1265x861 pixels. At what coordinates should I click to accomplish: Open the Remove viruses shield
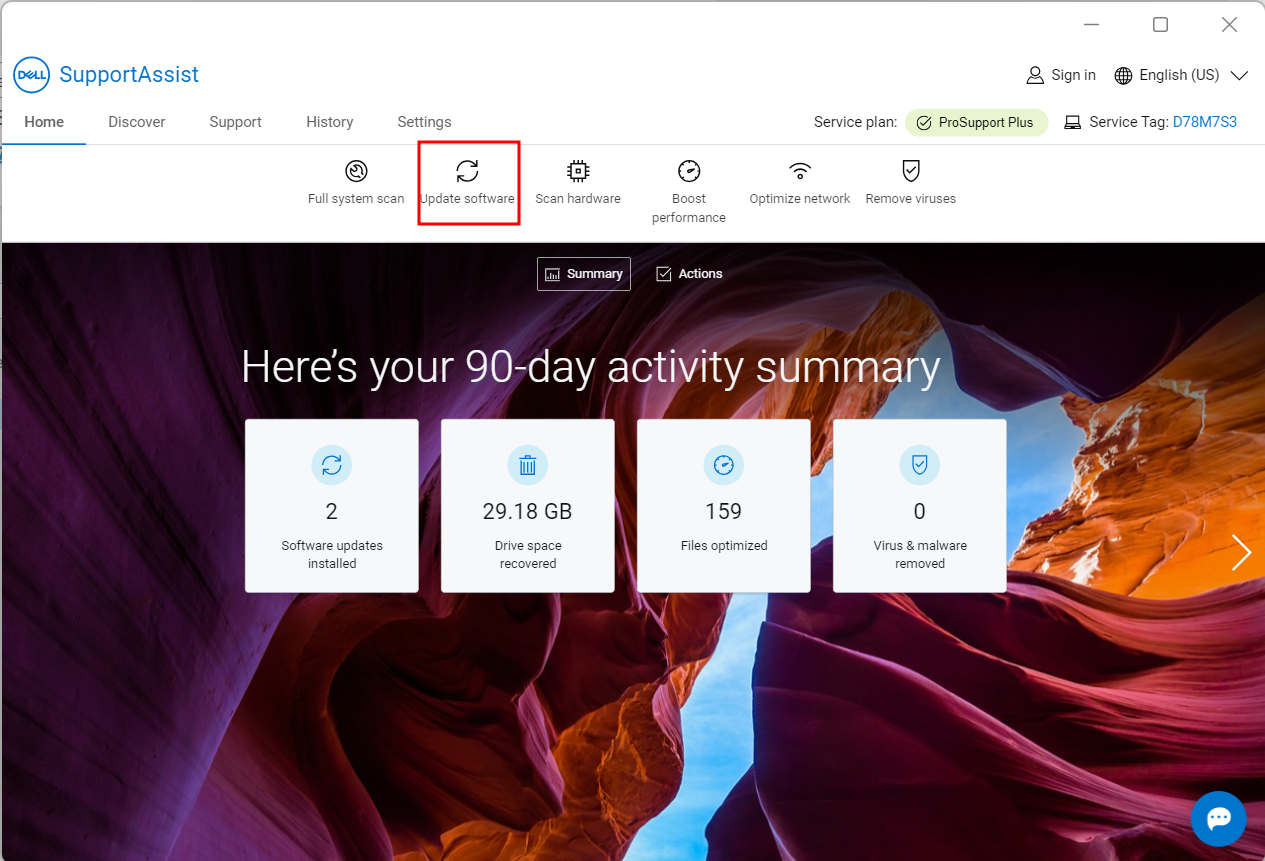click(911, 171)
